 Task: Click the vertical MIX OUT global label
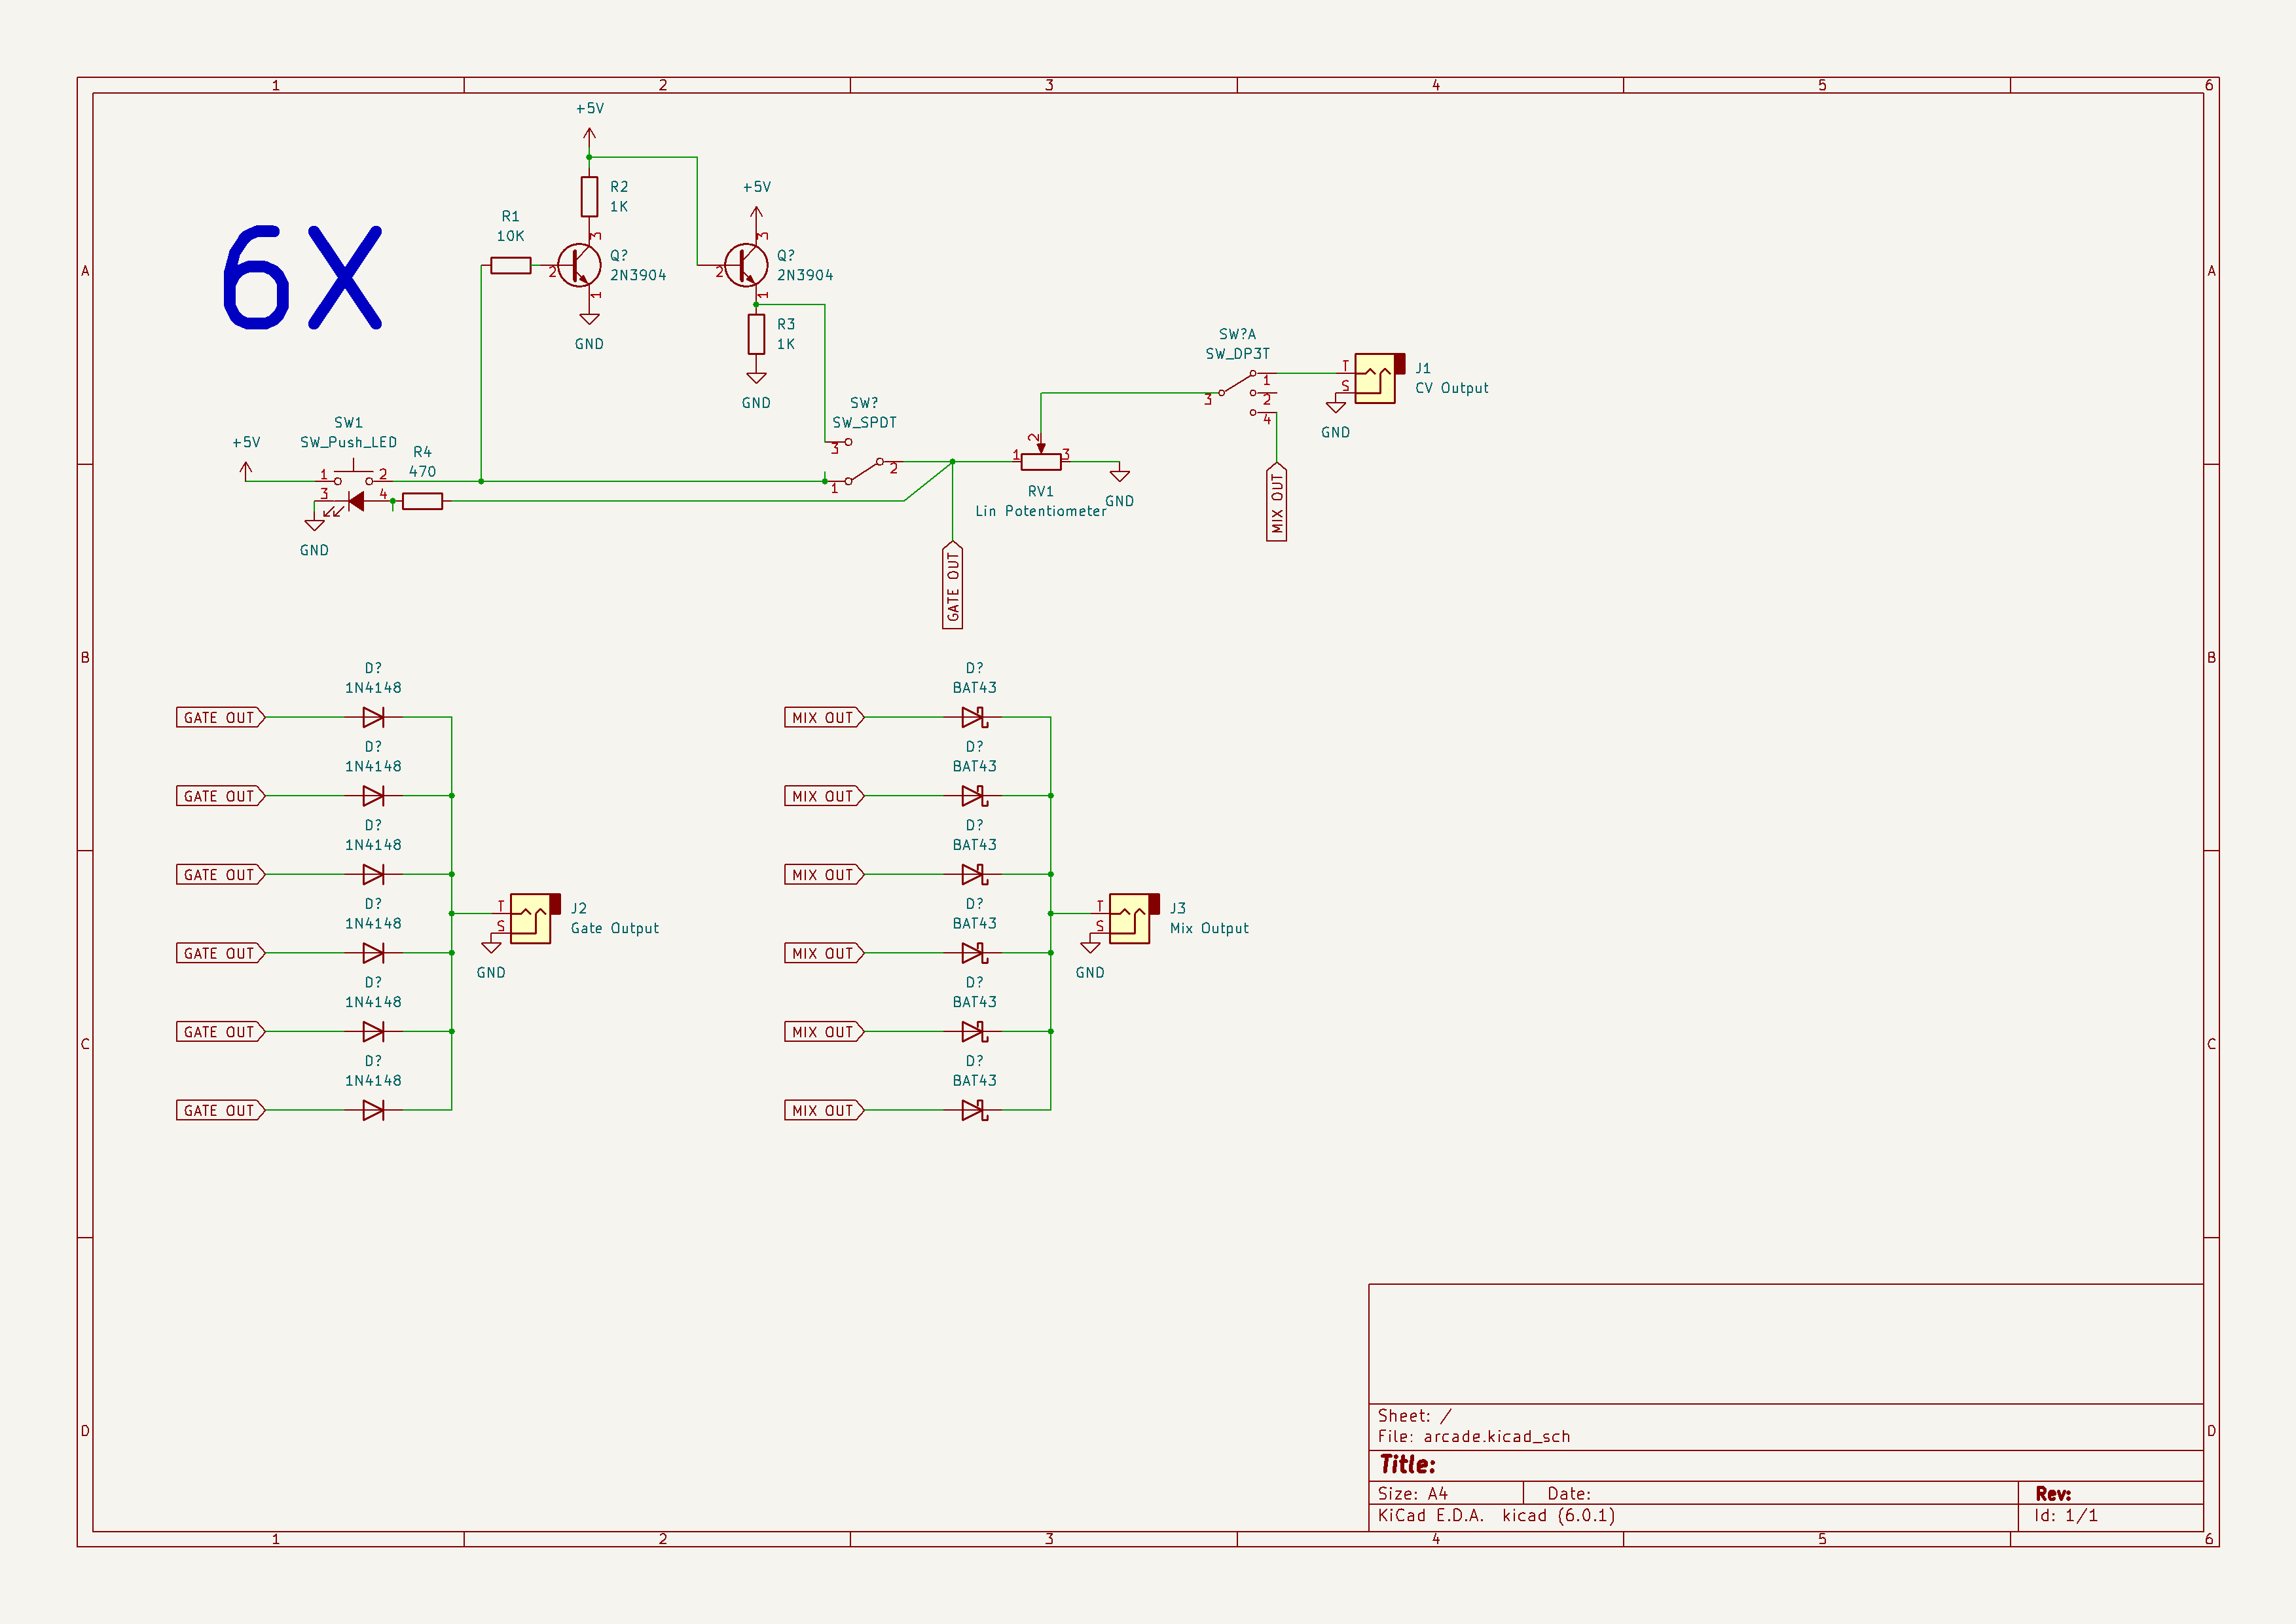[x=1276, y=502]
